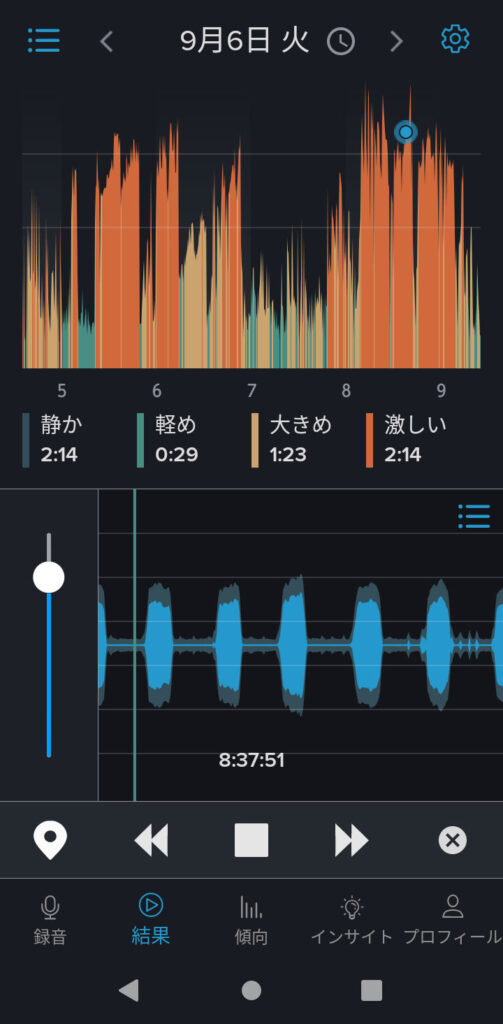Select the playback position marker on chart
503x1024 pixels.
406,133
